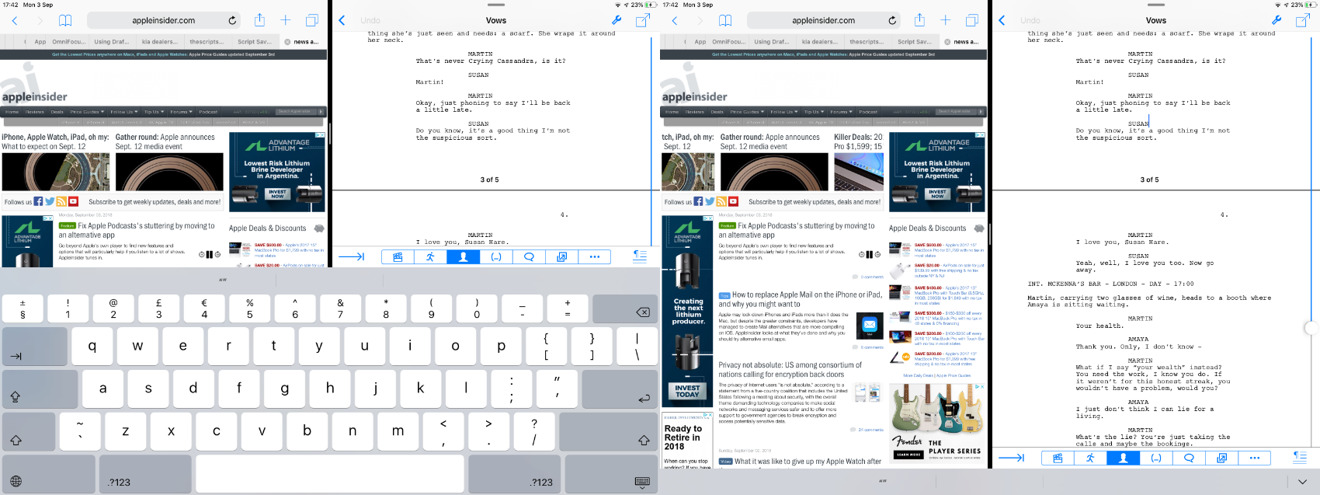Reload appleinsider.com page in right screenshot
Screen dimensions: 1320x495
892,20
